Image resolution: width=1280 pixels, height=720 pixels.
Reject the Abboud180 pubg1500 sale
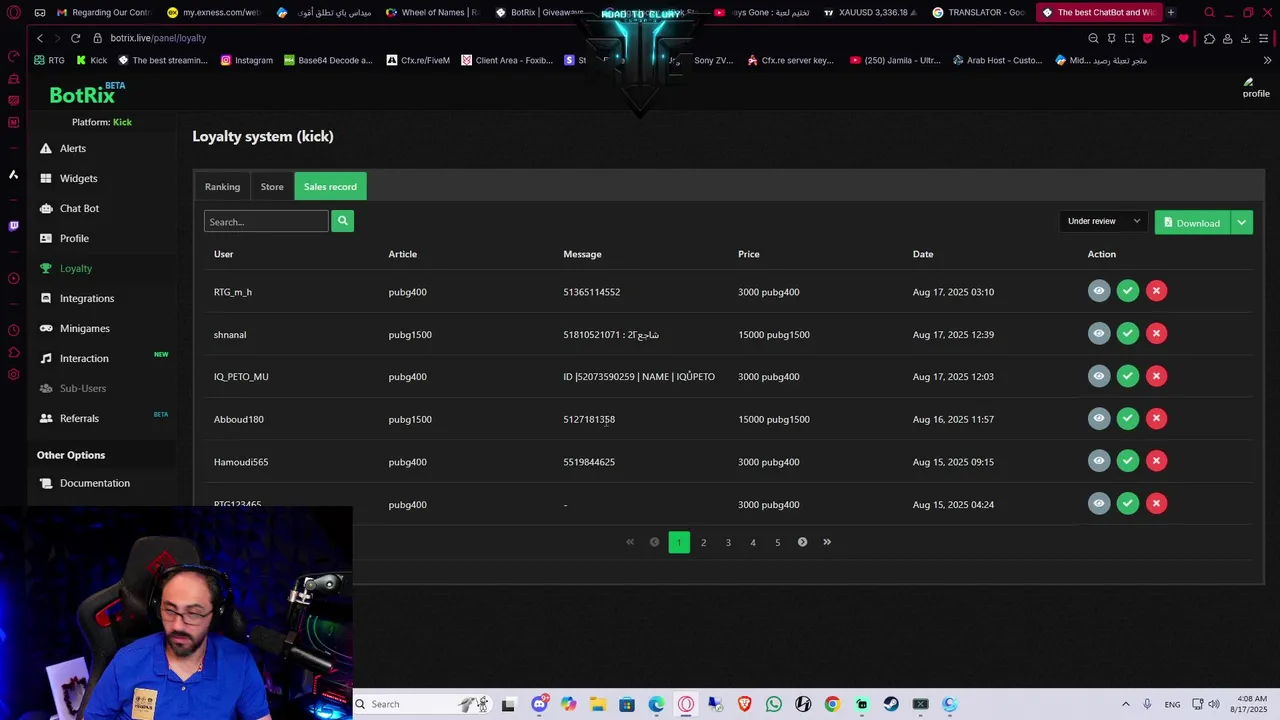click(x=1156, y=419)
